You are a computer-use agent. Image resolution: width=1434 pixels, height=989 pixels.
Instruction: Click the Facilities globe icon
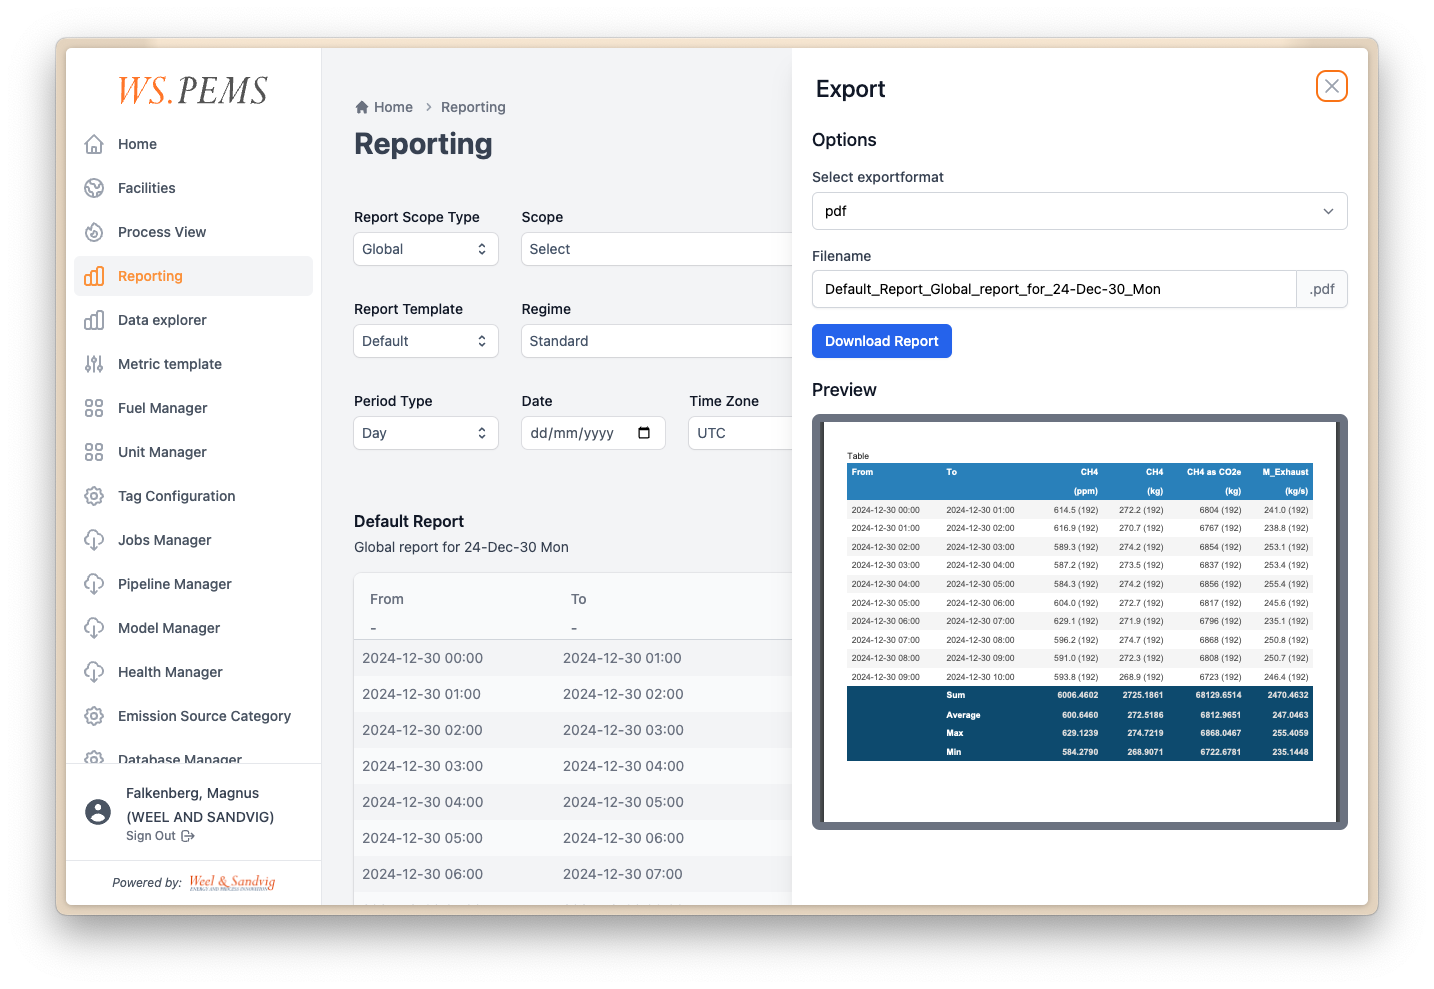94,188
